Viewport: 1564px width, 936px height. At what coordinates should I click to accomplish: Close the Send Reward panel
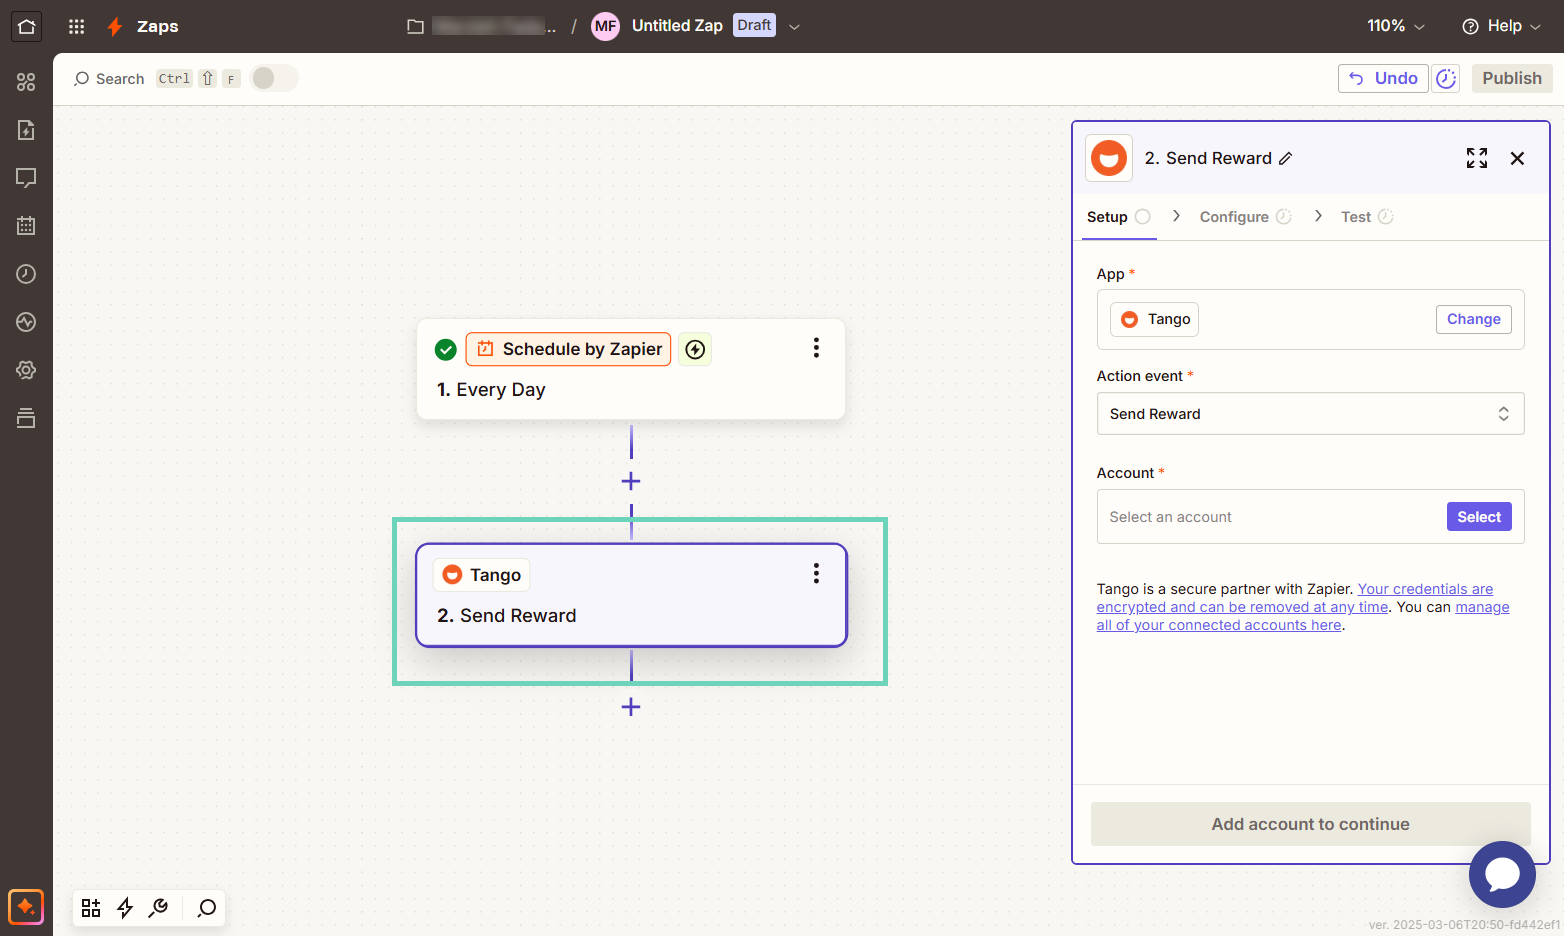[1517, 158]
